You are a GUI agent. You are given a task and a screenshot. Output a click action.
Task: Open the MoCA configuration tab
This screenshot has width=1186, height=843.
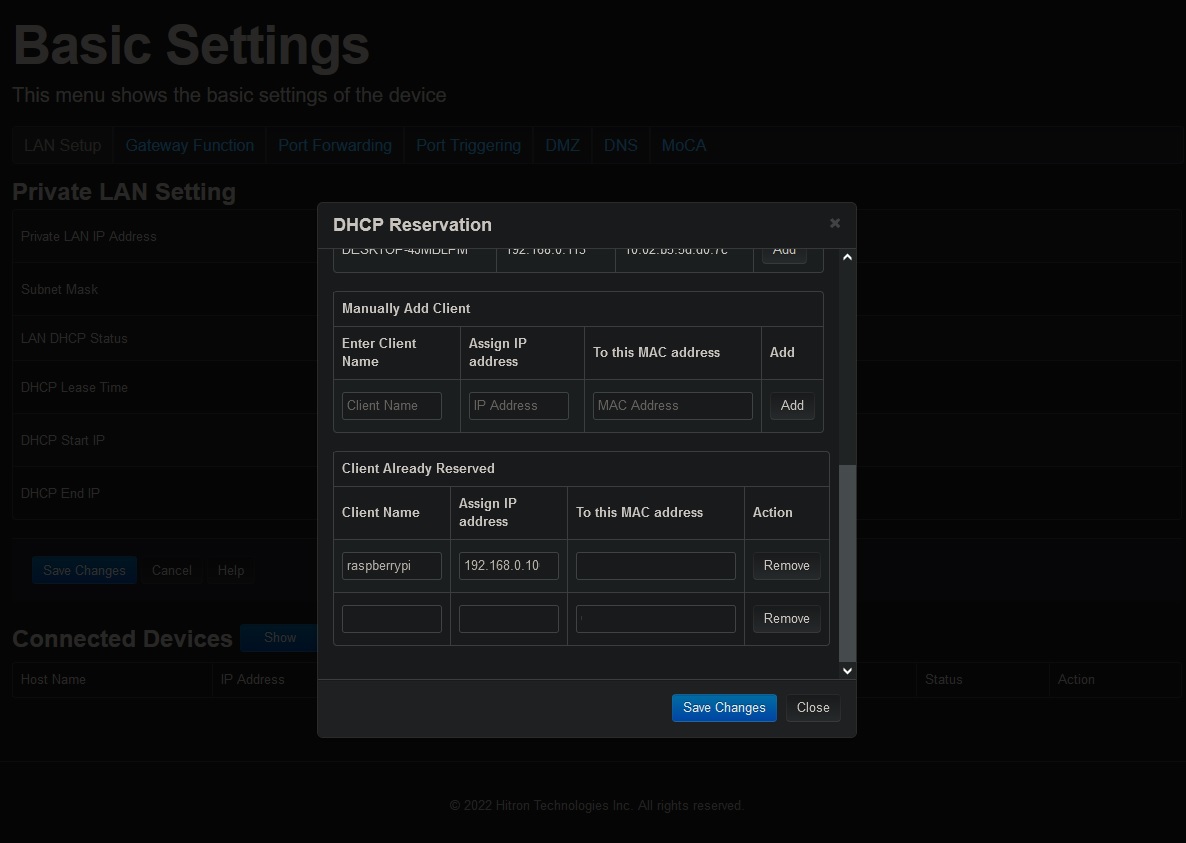click(x=683, y=145)
